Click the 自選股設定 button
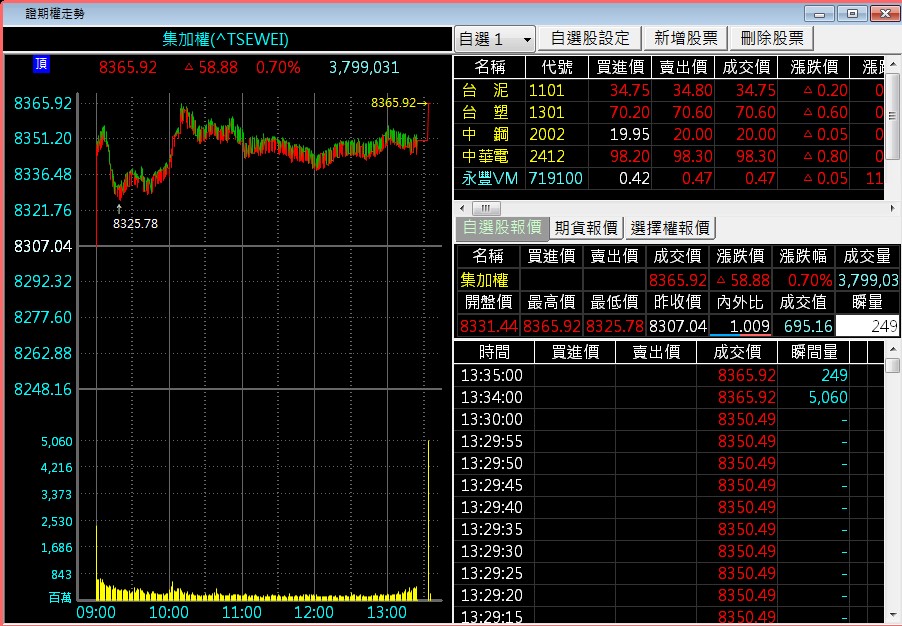This screenshot has width=902, height=626. tap(590, 38)
